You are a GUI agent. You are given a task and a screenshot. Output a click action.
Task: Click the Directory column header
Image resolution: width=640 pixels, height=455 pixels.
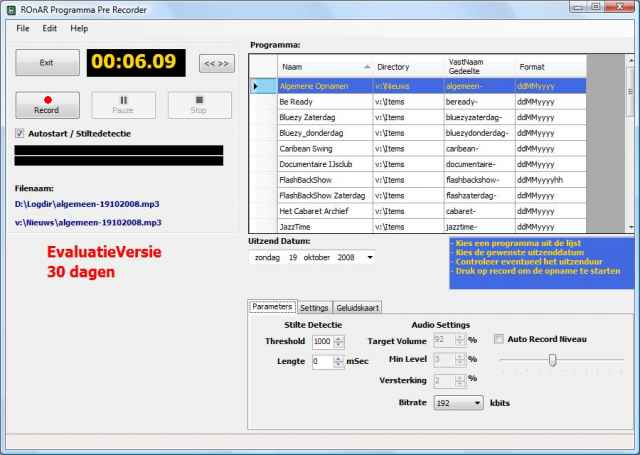(408, 67)
